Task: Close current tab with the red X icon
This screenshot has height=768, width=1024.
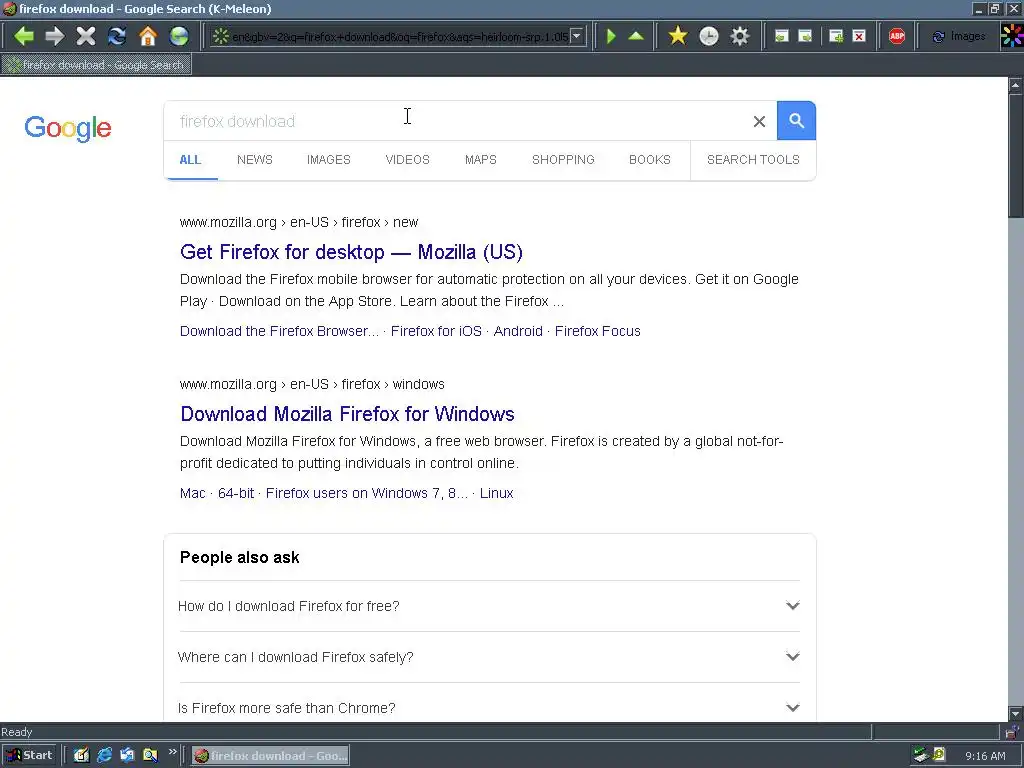Action: 859,36
